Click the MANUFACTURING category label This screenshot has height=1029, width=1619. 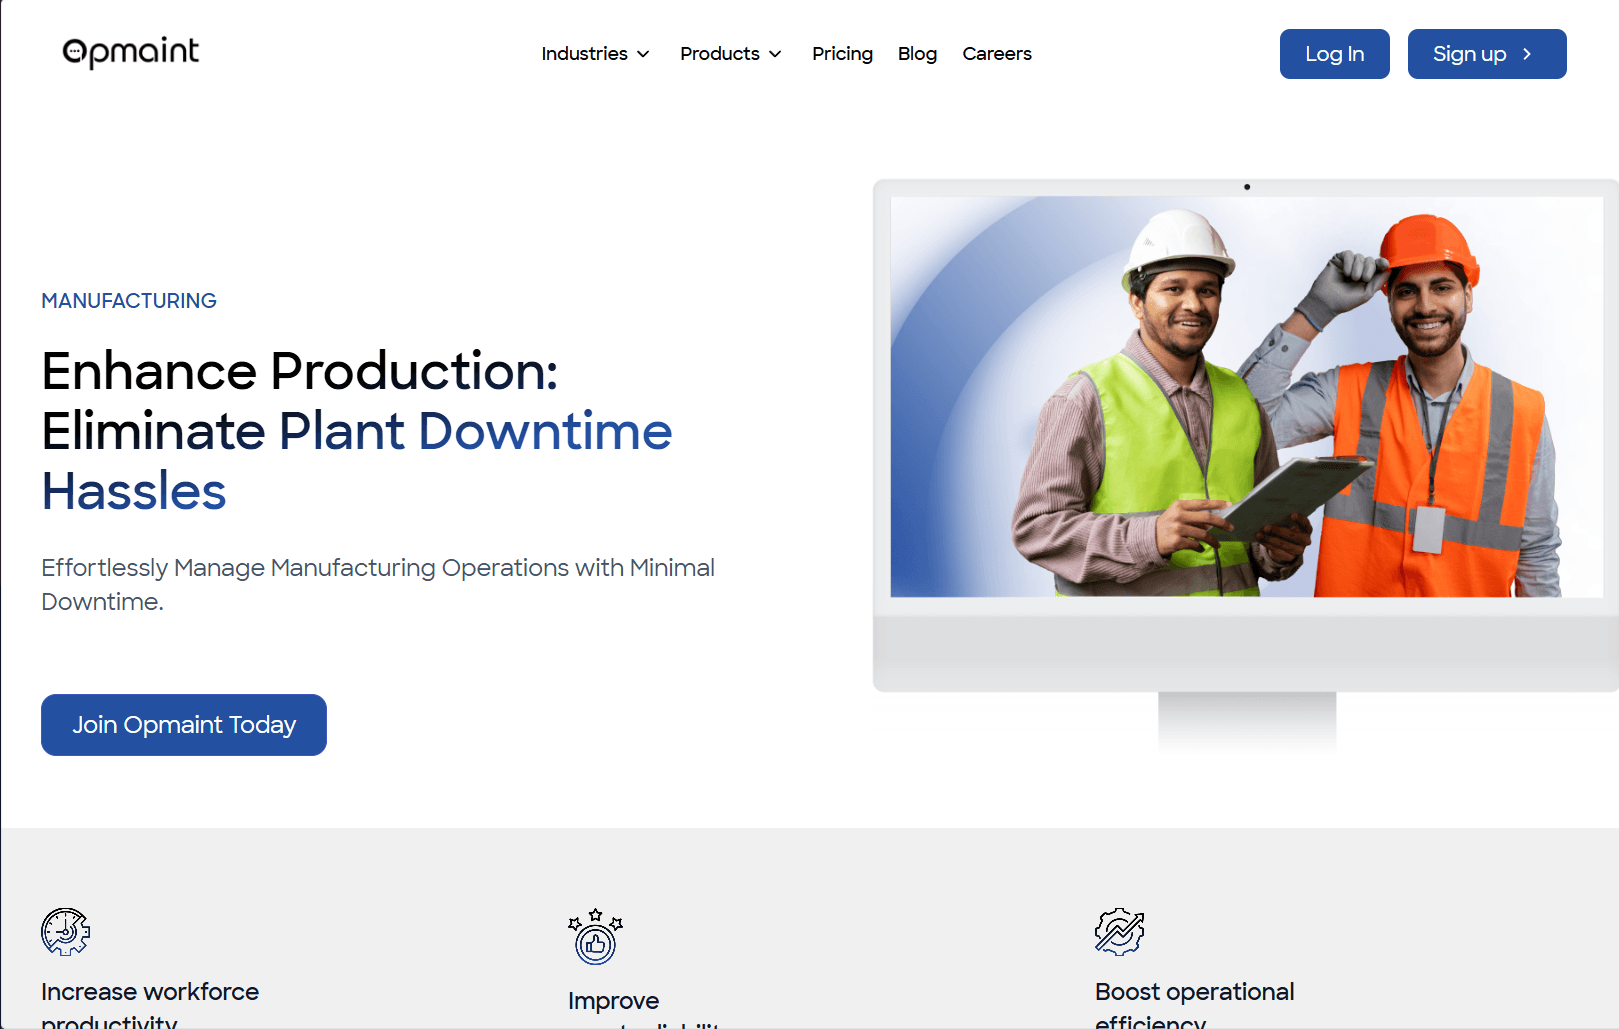click(129, 301)
